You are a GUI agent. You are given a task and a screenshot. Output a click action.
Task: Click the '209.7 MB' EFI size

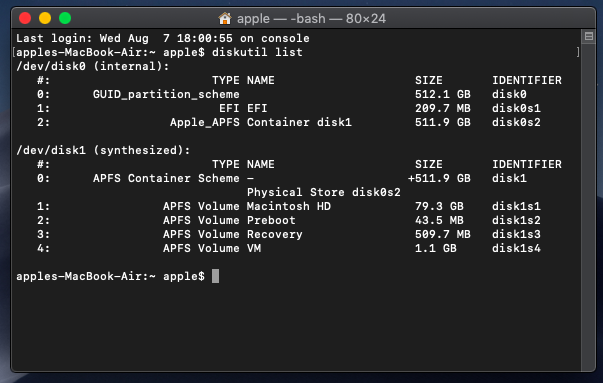click(x=443, y=108)
